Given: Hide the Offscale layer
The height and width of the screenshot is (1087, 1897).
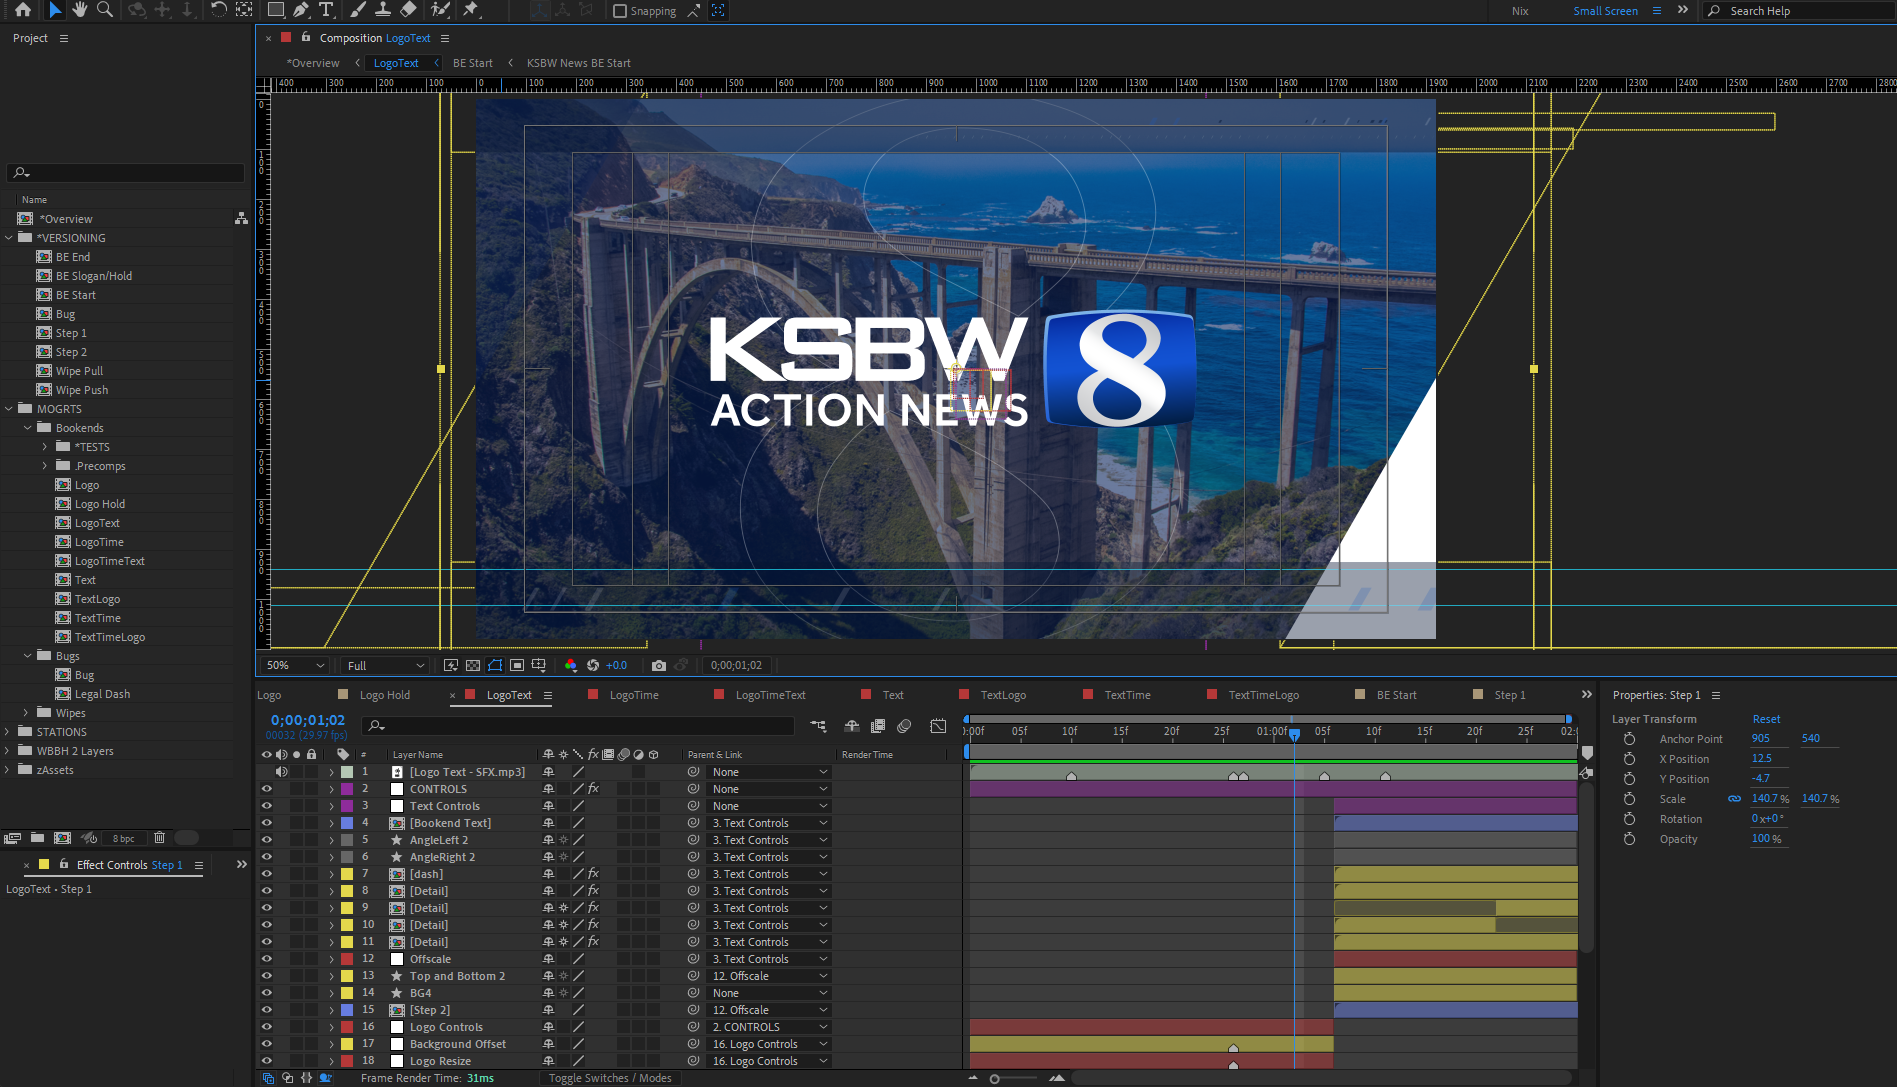Looking at the screenshot, I should pyautogui.click(x=267, y=959).
